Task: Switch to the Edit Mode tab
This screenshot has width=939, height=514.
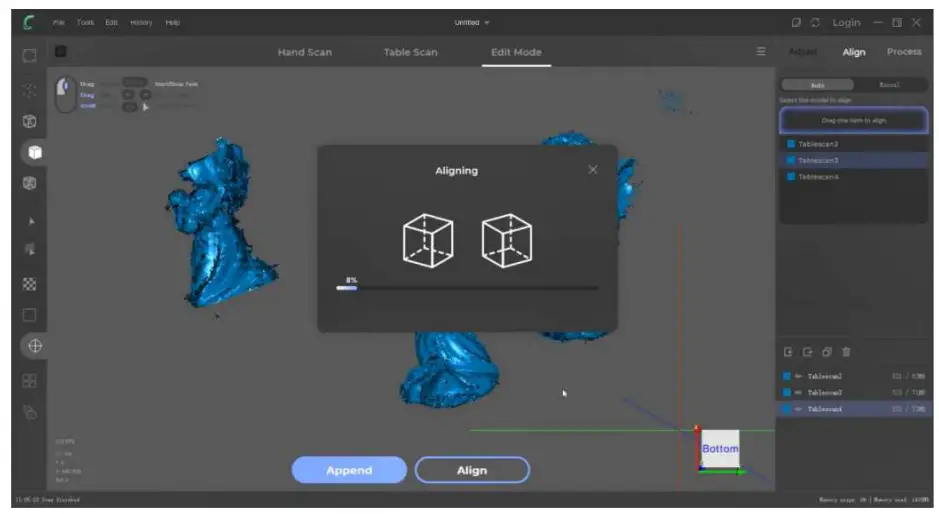Action: pos(516,52)
